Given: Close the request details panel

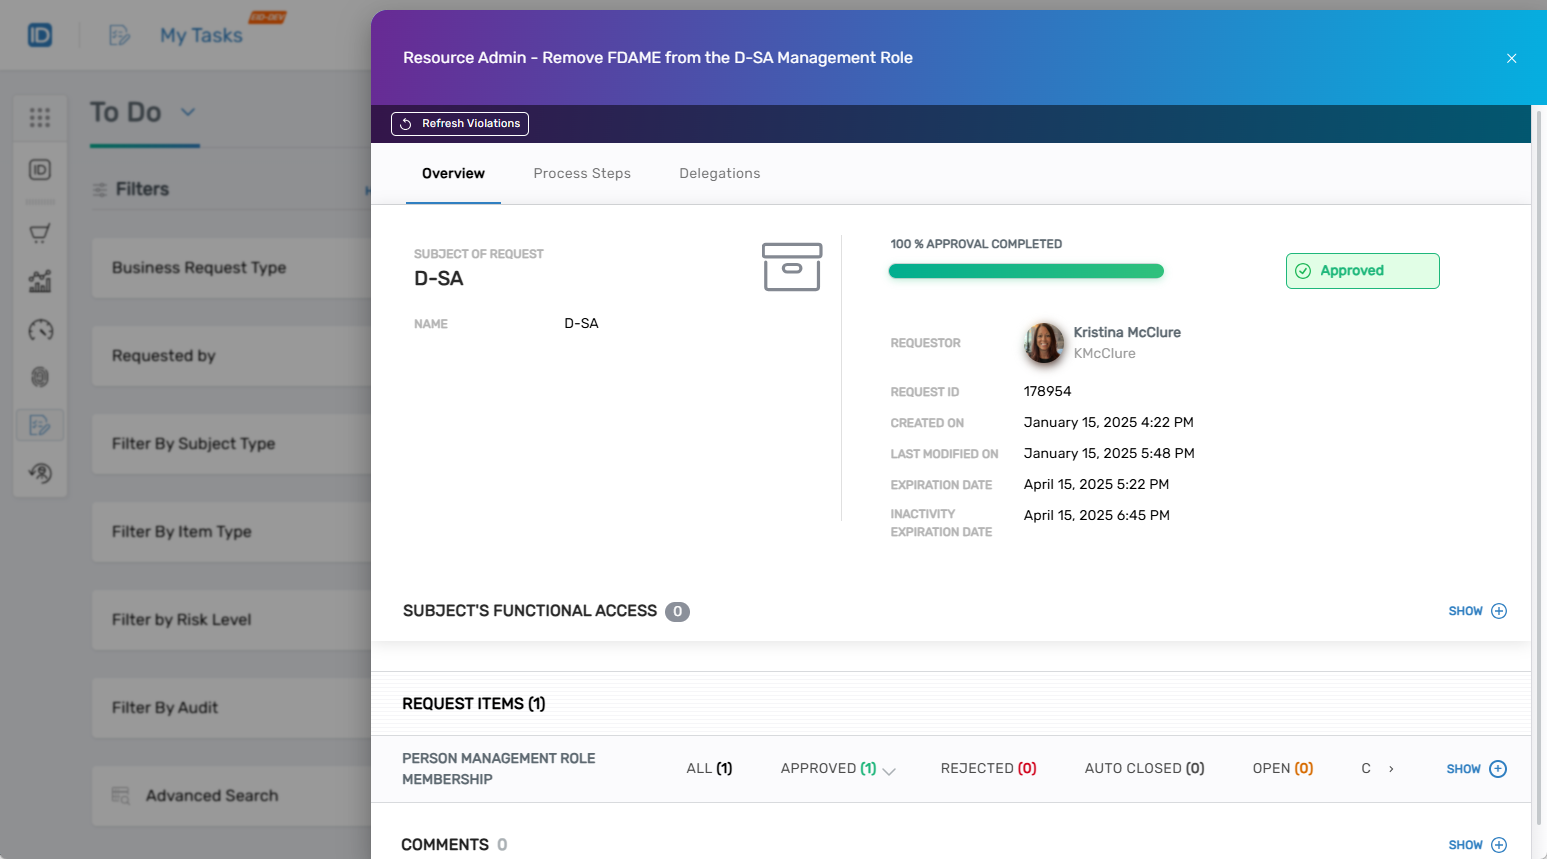Looking at the screenshot, I should tap(1511, 59).
